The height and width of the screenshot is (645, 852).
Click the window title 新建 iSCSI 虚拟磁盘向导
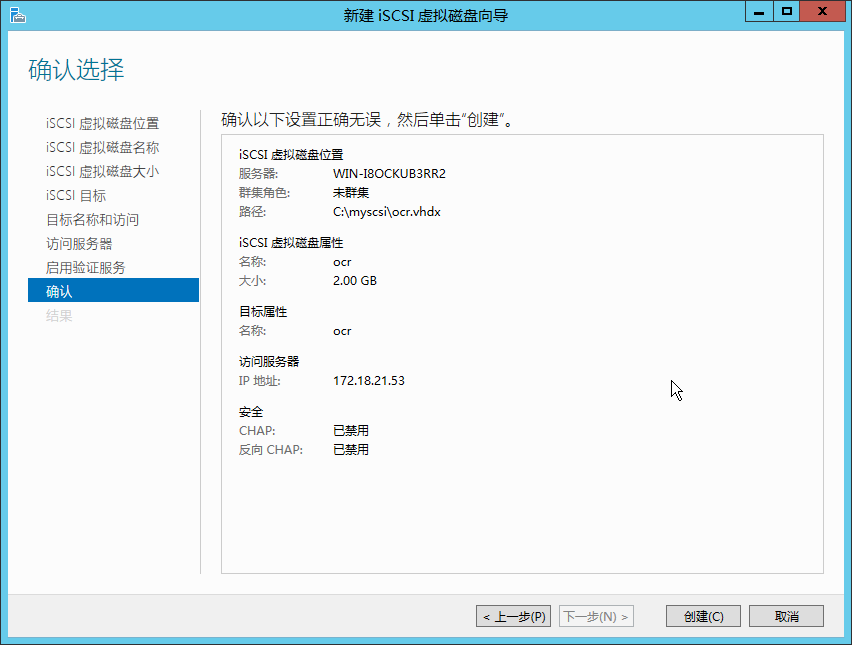coord(425,15)
